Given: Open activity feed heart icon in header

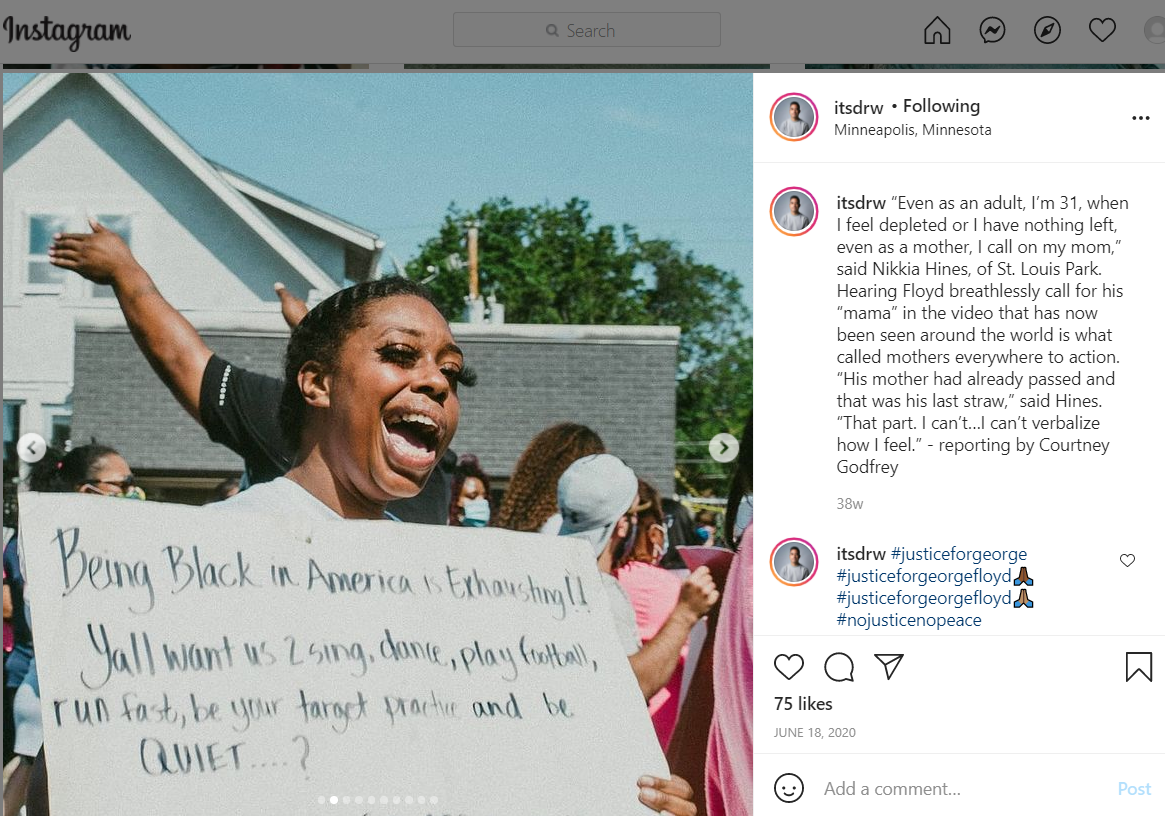Looking at the screenshot, I should click(x=1102, y=30).
